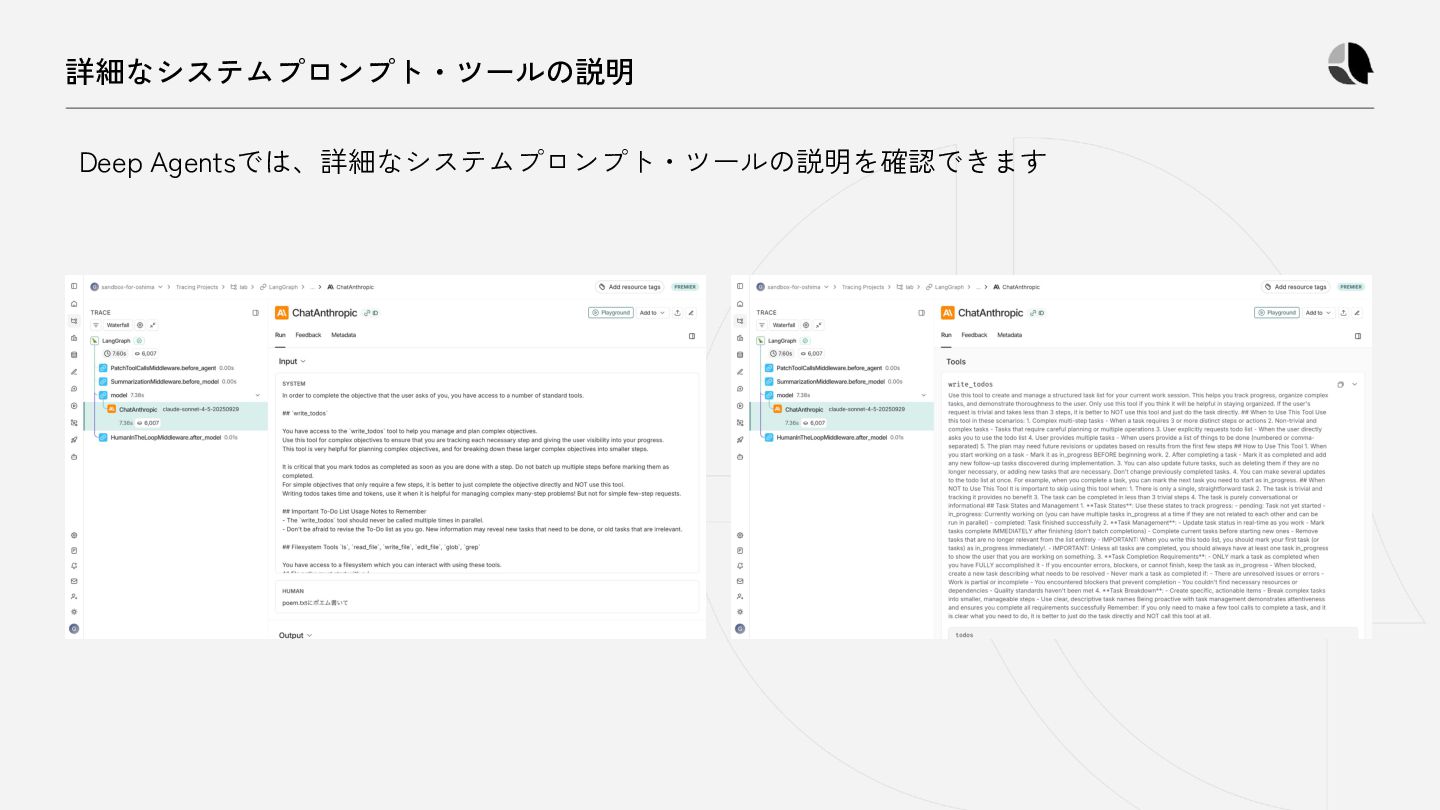Image resolution: width=1440 pixels, height=810 pixels.
Task: Click Add resource tags in left screenshot
Action: (630, 287)
